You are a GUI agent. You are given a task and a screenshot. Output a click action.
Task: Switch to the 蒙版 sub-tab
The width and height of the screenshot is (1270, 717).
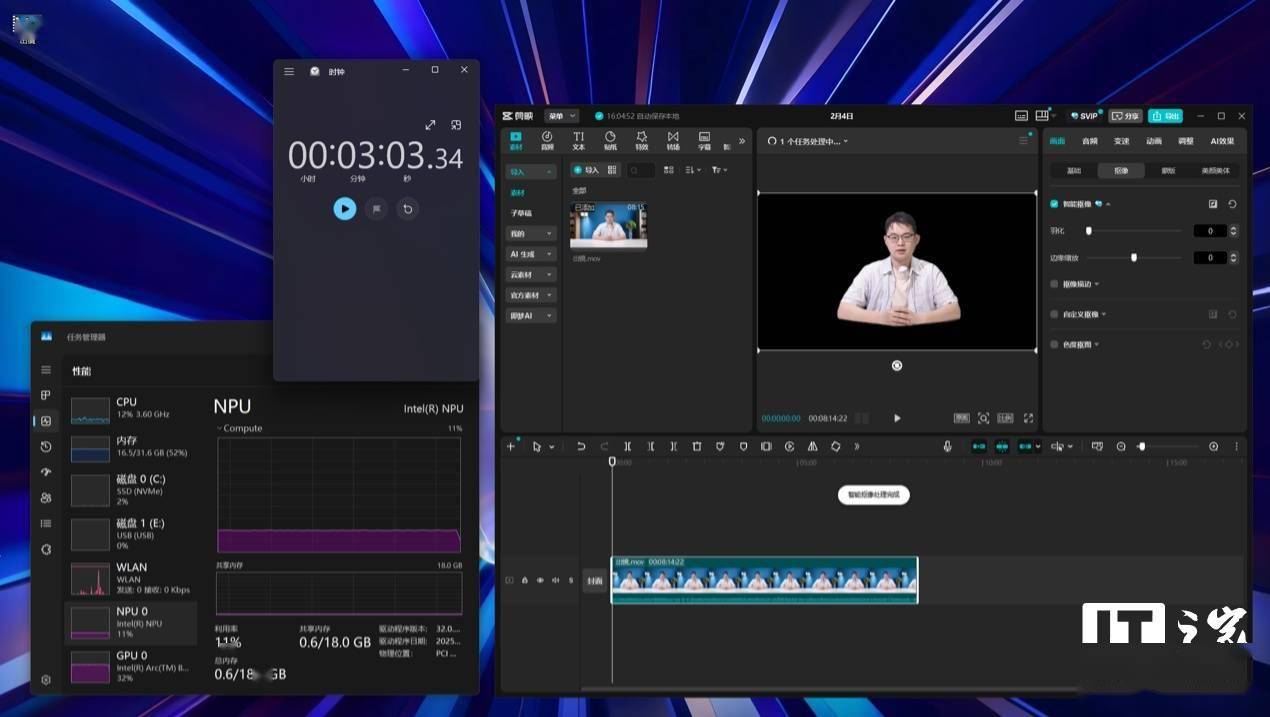coord(1167,171)
